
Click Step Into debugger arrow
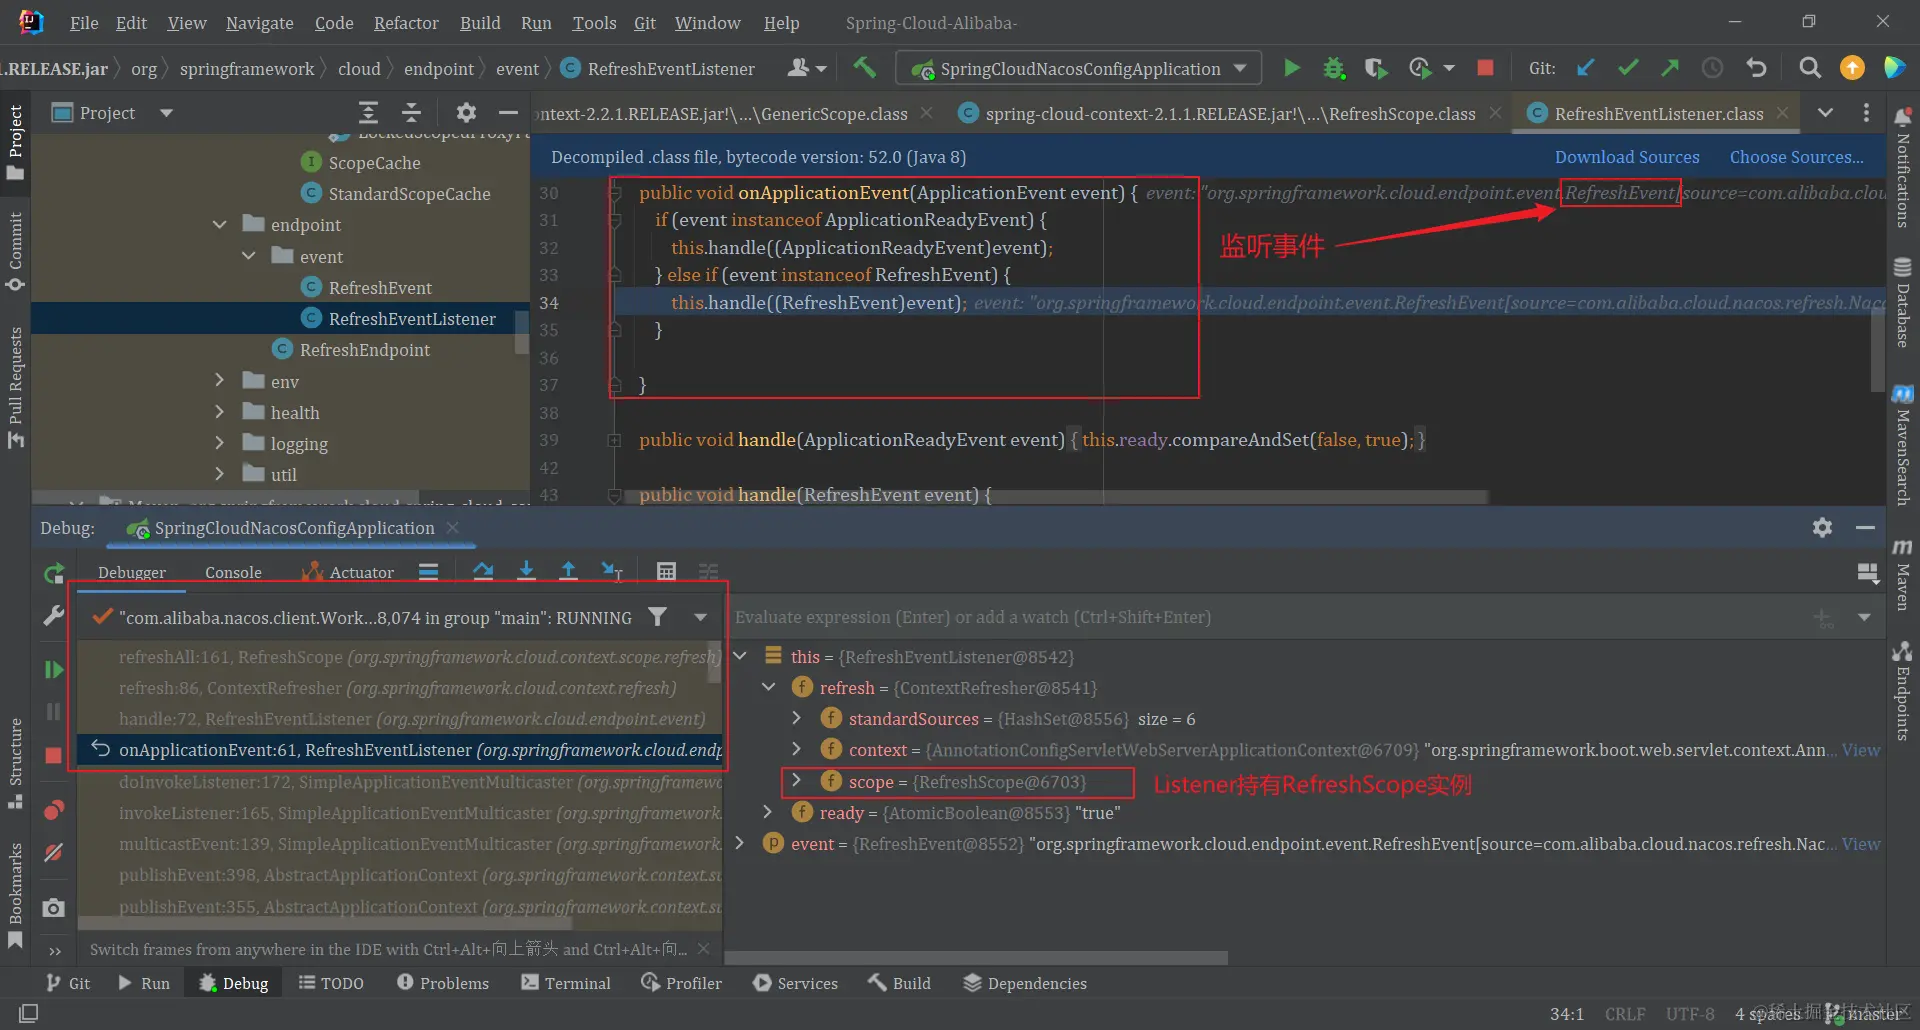[x=526, y=571]
